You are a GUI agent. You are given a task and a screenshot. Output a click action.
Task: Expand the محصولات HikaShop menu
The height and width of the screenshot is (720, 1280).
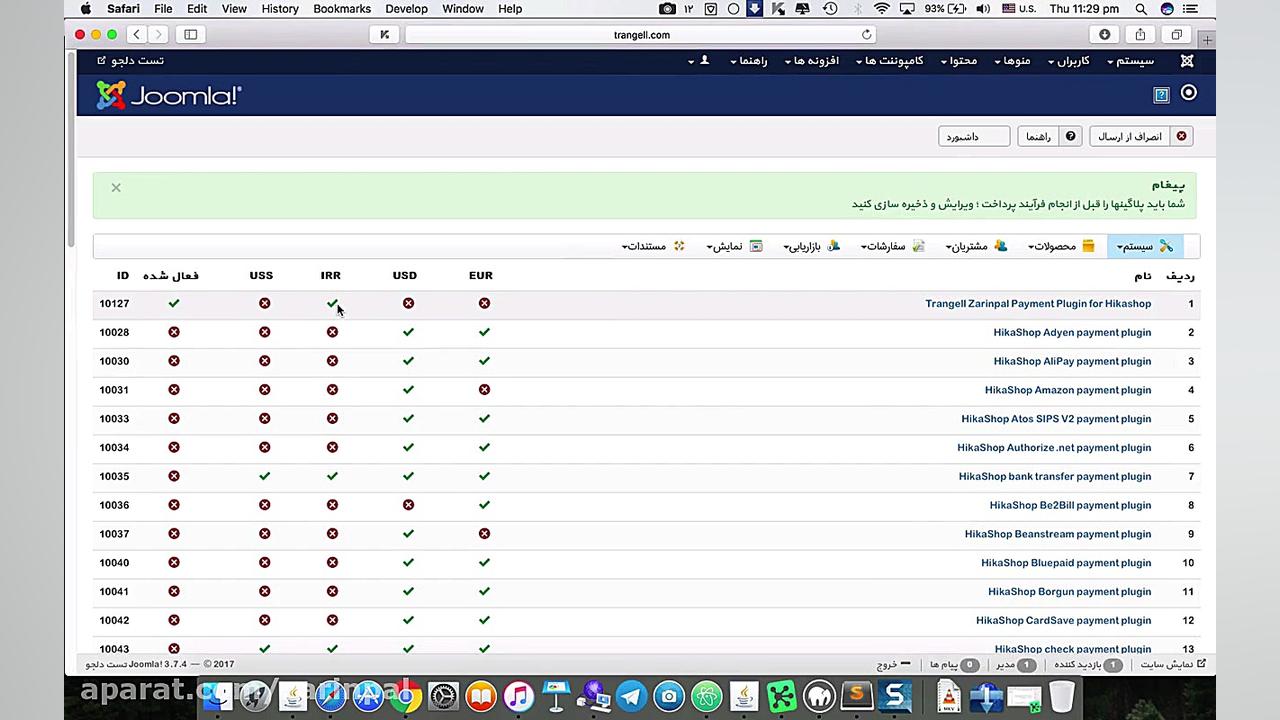click(1061, 246)
